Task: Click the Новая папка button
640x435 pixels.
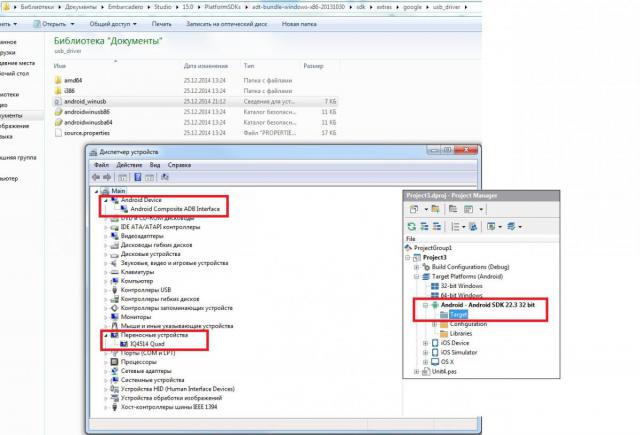Action: tap(299, 24)
